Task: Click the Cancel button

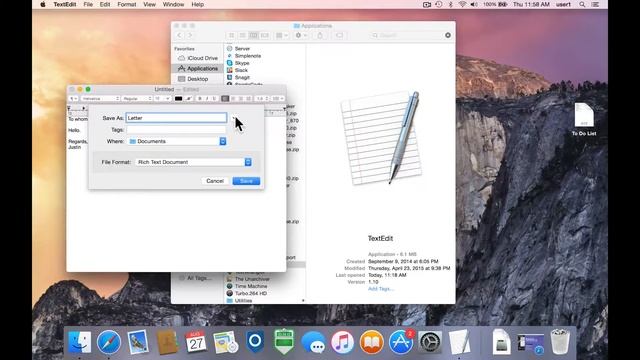Action: [215, 181]
